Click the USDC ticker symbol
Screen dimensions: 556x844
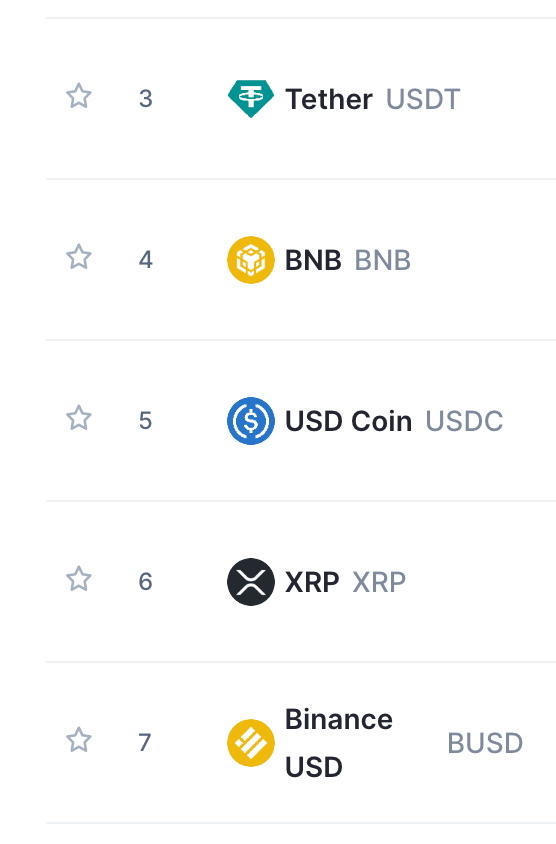464,421
